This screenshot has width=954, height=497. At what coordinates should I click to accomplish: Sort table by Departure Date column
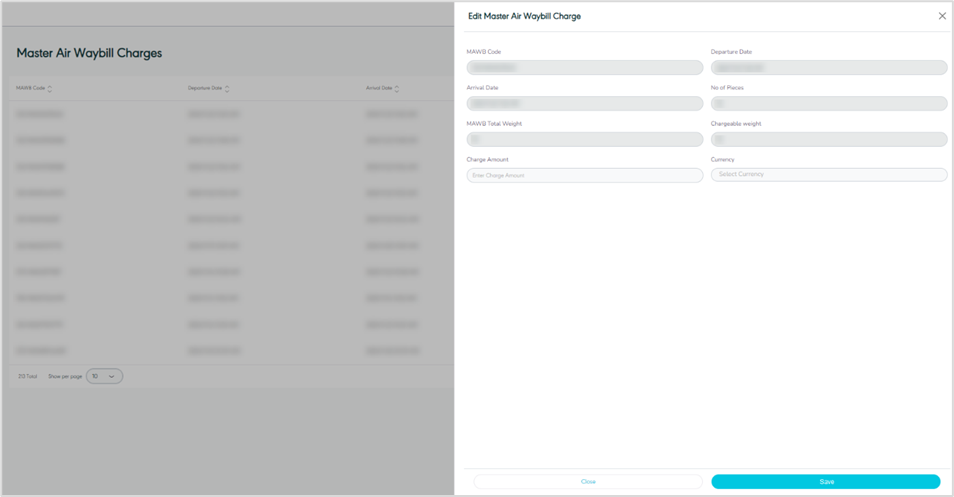(x=227, y=89)
